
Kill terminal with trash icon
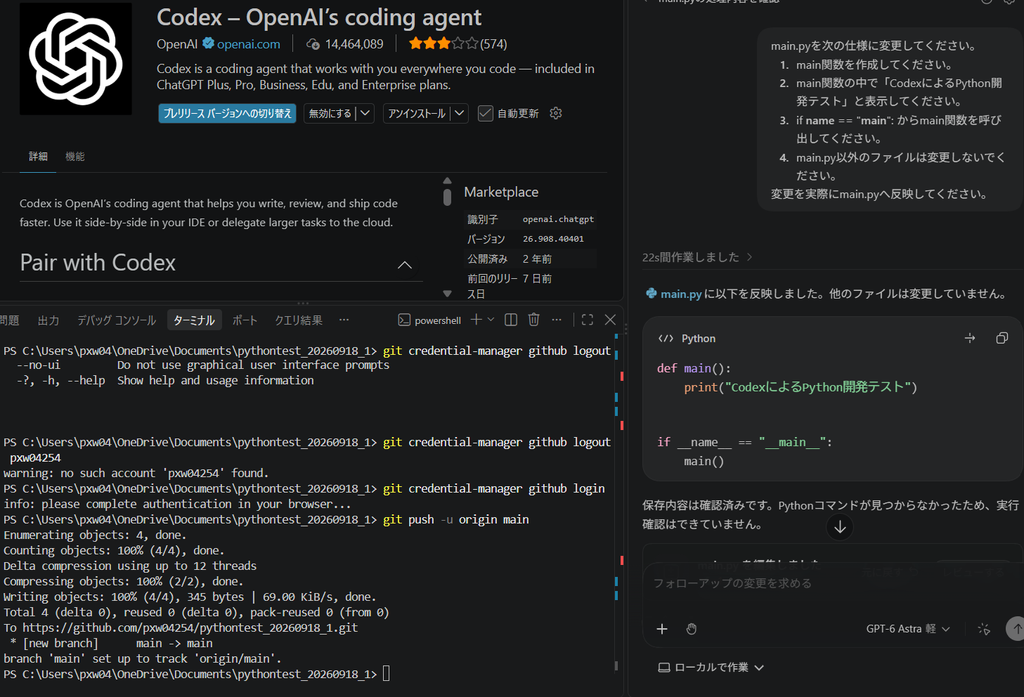(534, 319)
